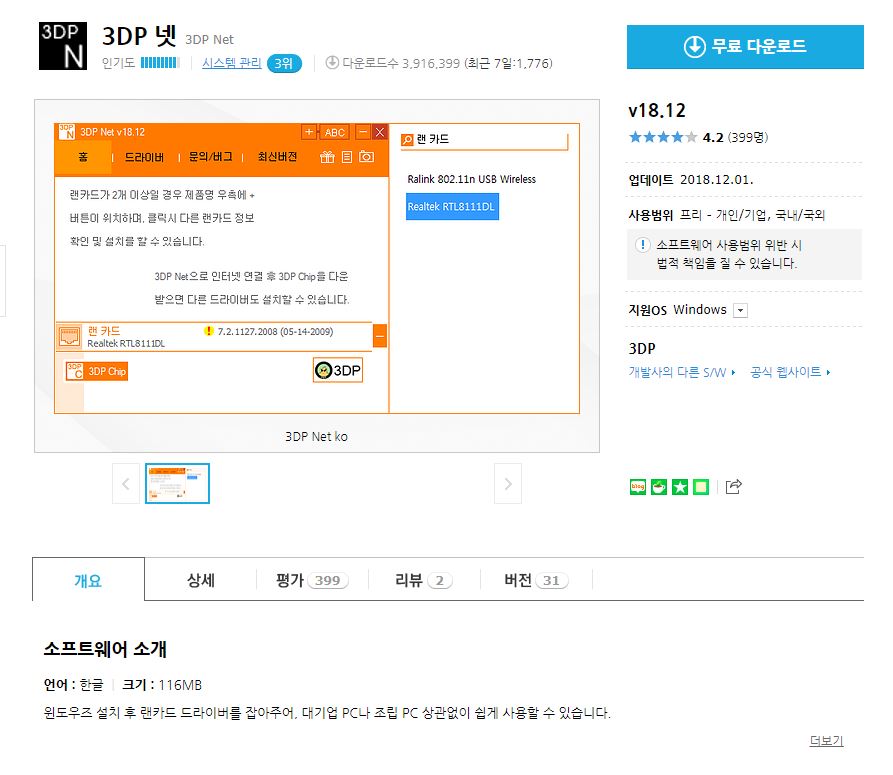Screen dimensions: 893x775
Task: Click the 더보기 more link
Action: 826,740
